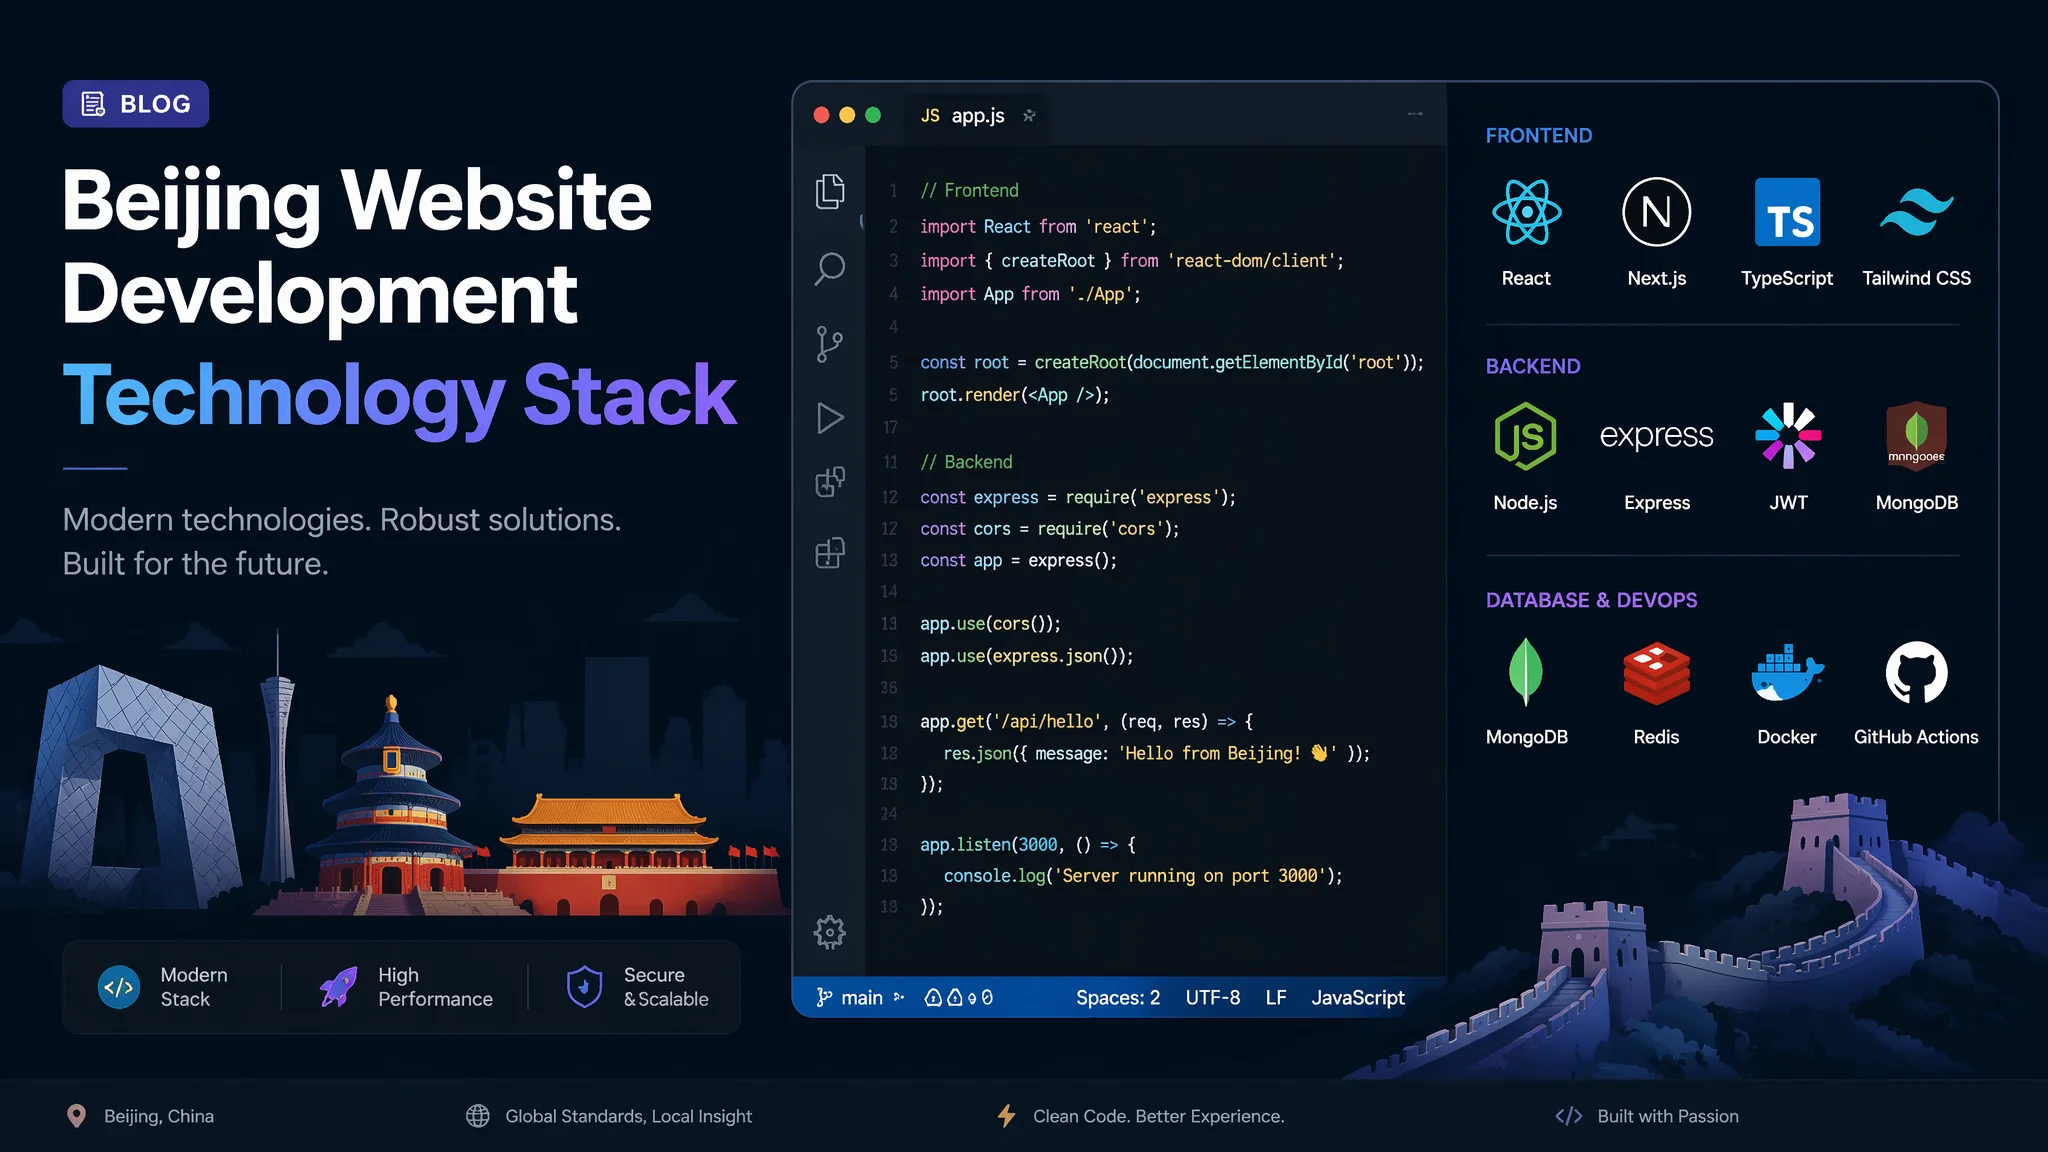Click the Node.js hexagon logo
This screenshot has width=2048, height=1152.
[x=1525, y=436]
